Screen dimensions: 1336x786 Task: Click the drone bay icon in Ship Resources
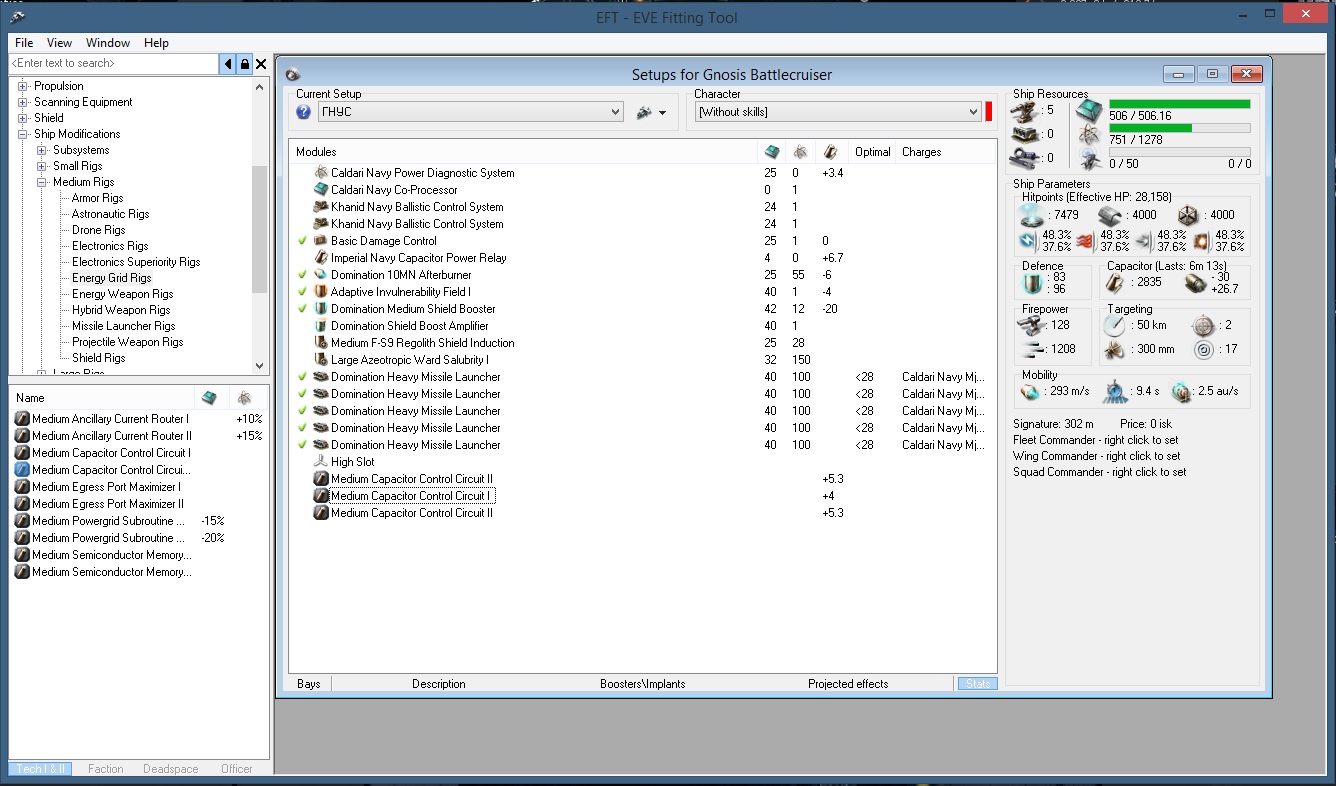[x=1088, y=158]
